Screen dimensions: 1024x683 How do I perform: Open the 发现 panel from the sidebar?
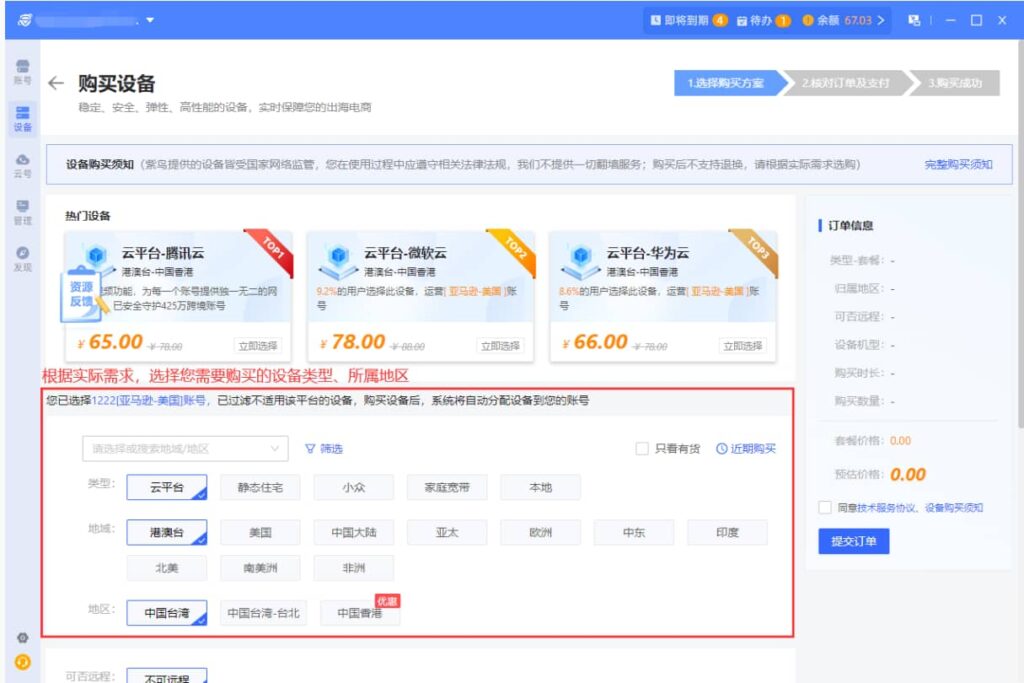[x=22, y=258]
